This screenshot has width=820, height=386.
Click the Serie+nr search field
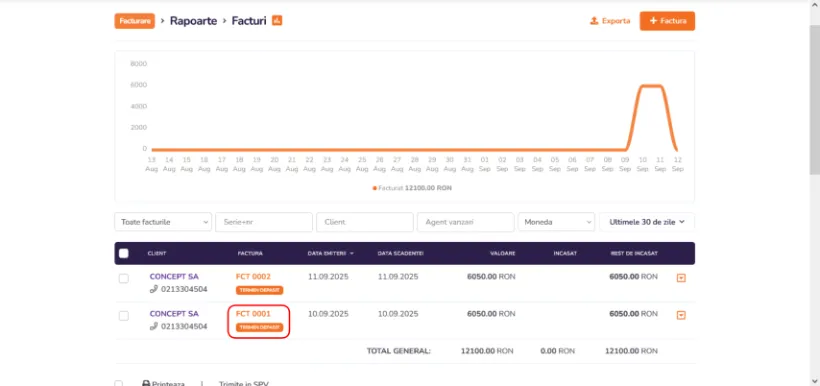[264, 222]
